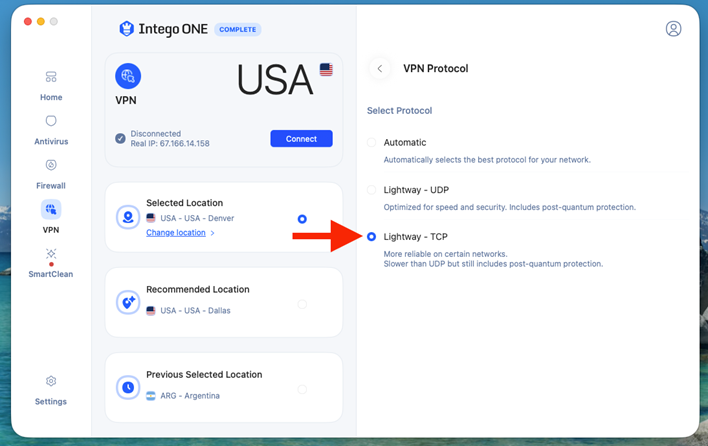Open the Antivirus shield section
Screen dimensions: 708x446
coord(51,130)
